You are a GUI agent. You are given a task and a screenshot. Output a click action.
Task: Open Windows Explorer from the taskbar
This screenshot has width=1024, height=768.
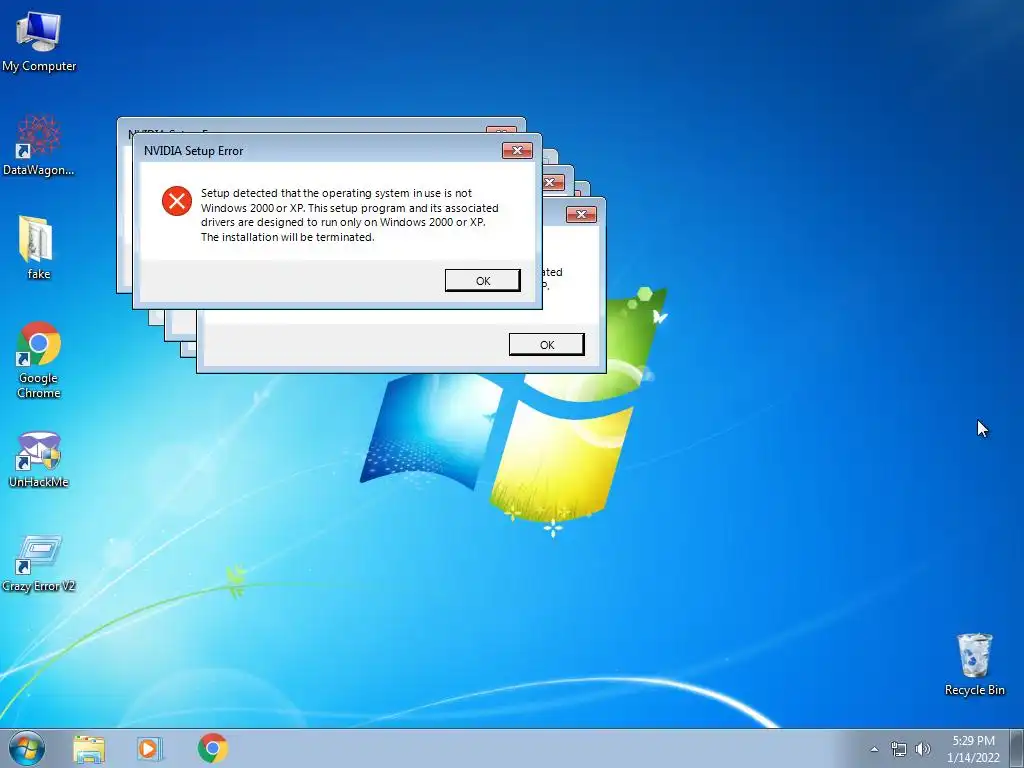pos(89,748)
